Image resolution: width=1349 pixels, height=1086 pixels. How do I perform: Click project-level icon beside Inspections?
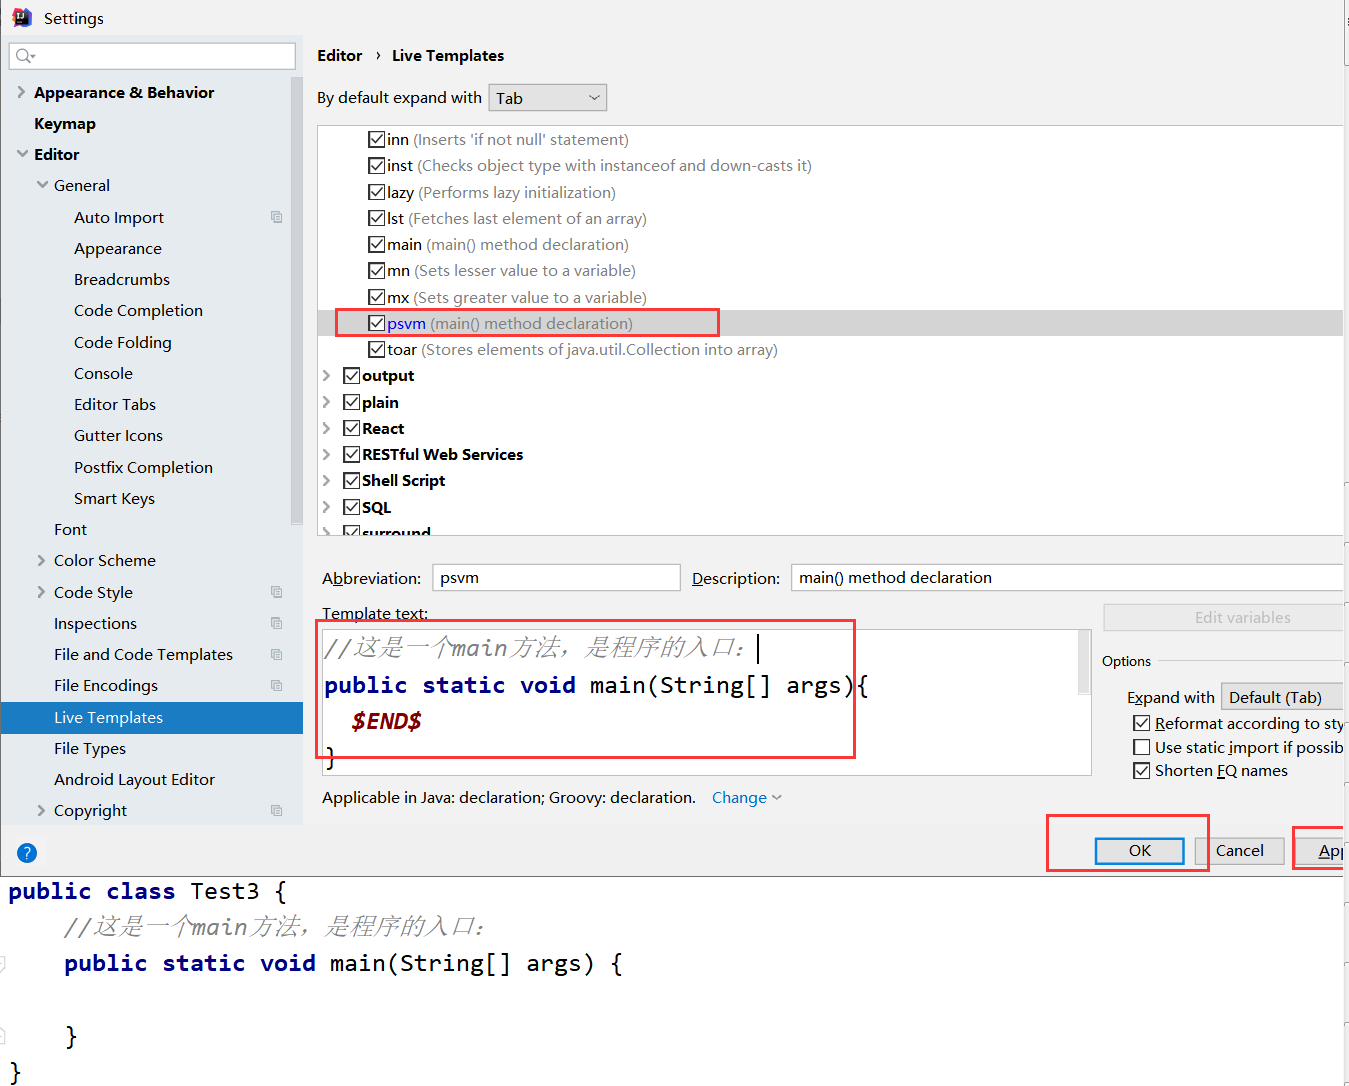coord(277,623)
